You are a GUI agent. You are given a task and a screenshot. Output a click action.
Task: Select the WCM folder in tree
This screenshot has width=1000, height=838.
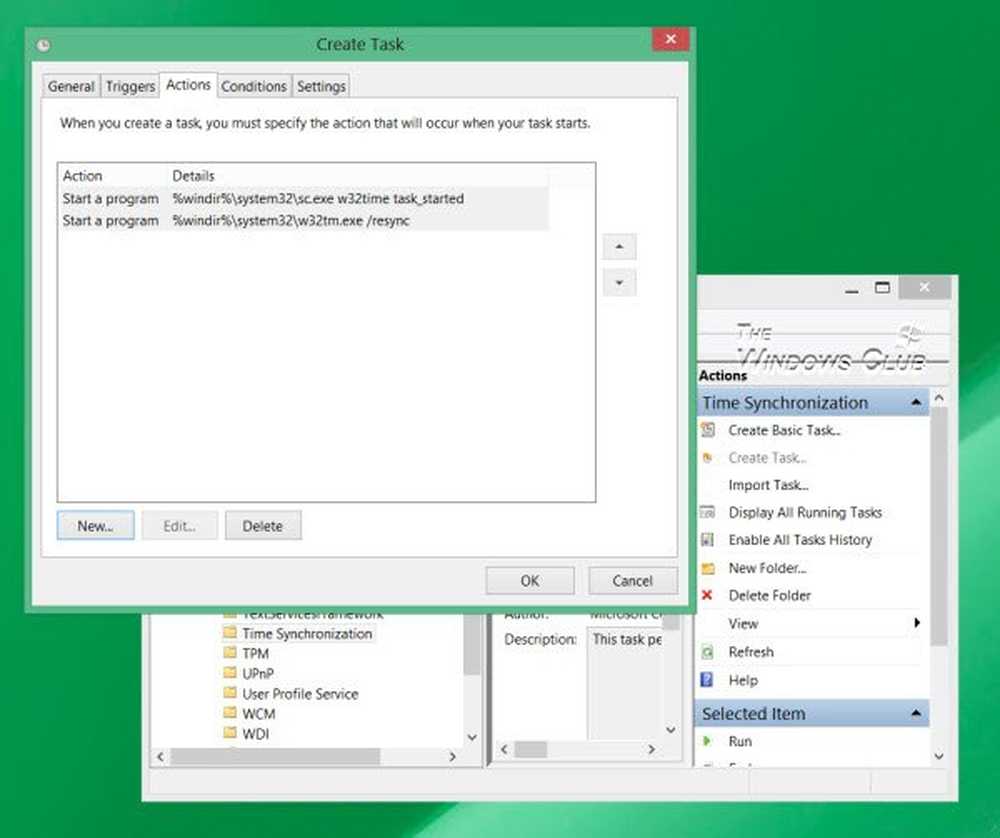tap(258, 714)
